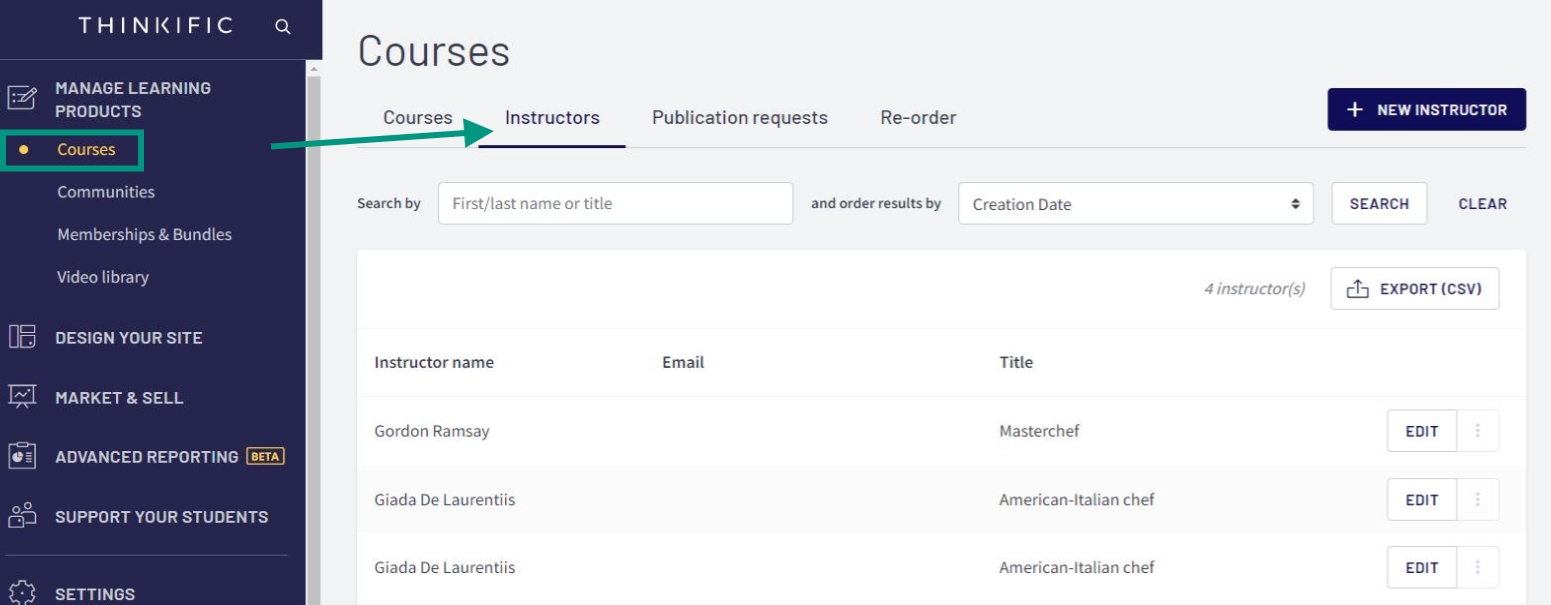This screenshot has height=605, width=1551.
Task: Open Memberships & Bundles from the sidebar
Action: (x=143, y=234)
